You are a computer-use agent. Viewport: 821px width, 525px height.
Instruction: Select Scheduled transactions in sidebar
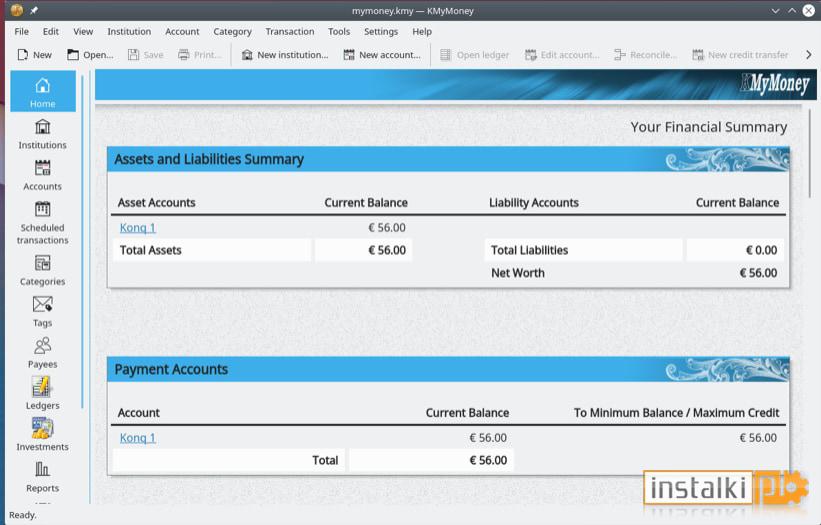click(42, 223)
